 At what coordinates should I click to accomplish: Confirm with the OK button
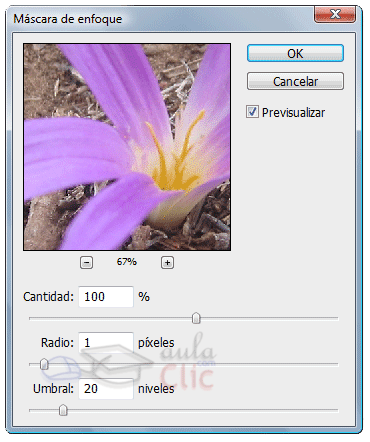tap(295, 53)
